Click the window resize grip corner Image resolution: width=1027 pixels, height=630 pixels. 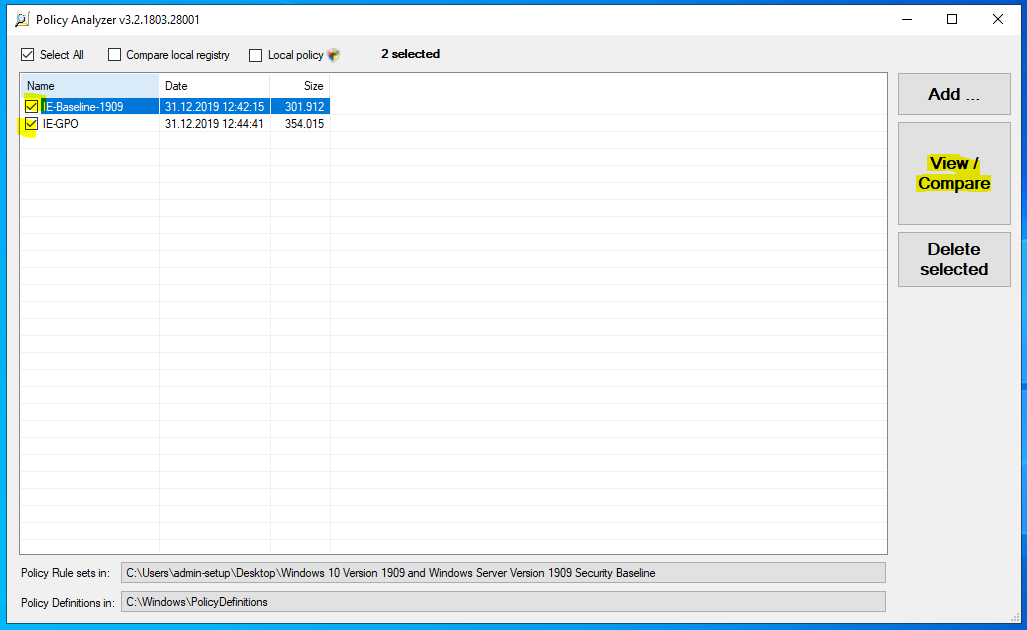pos(1015,617)
